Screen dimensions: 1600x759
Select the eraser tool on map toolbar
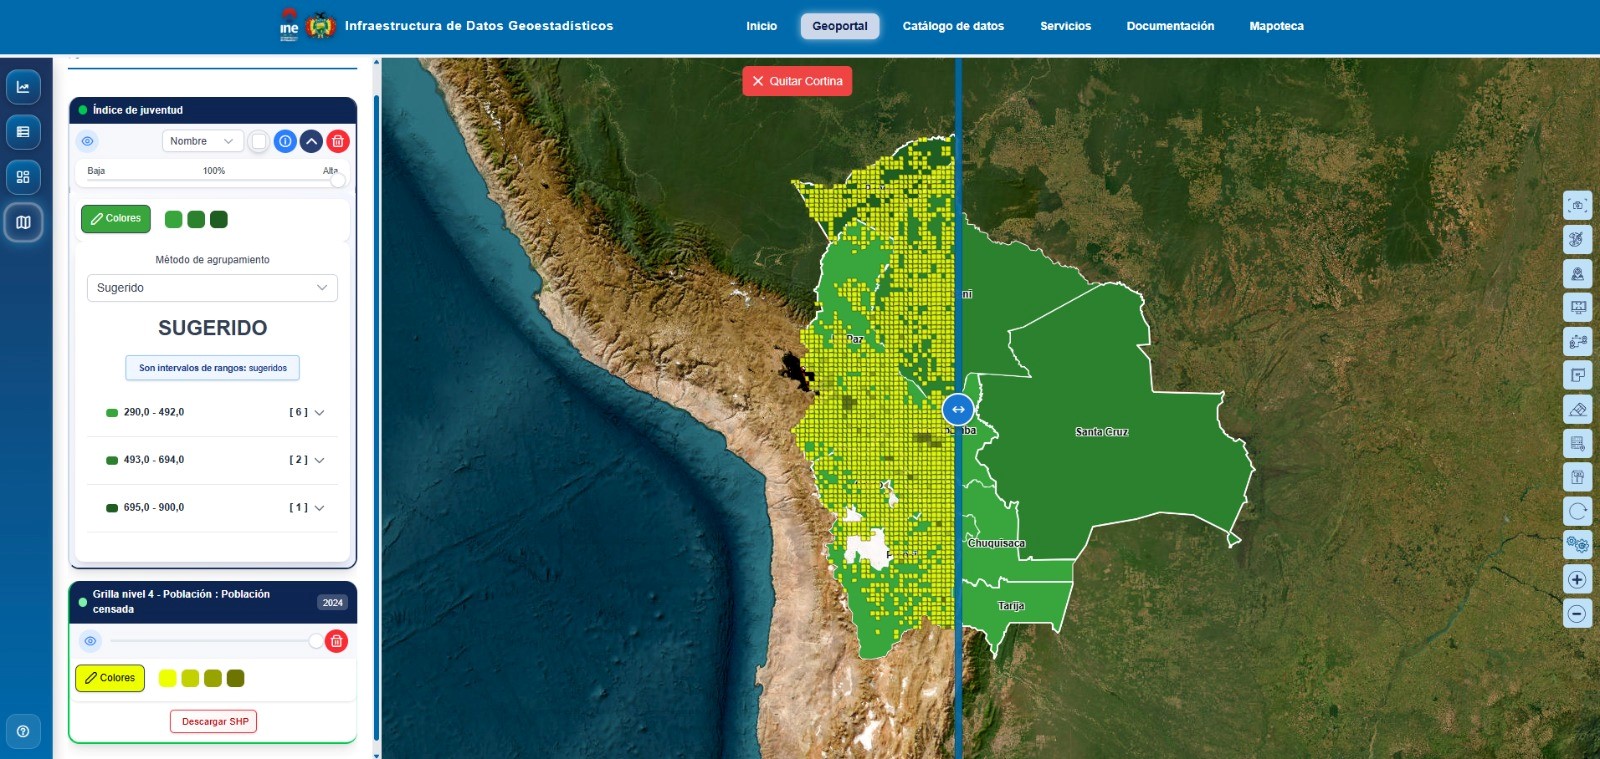(x=1577, y=410)
